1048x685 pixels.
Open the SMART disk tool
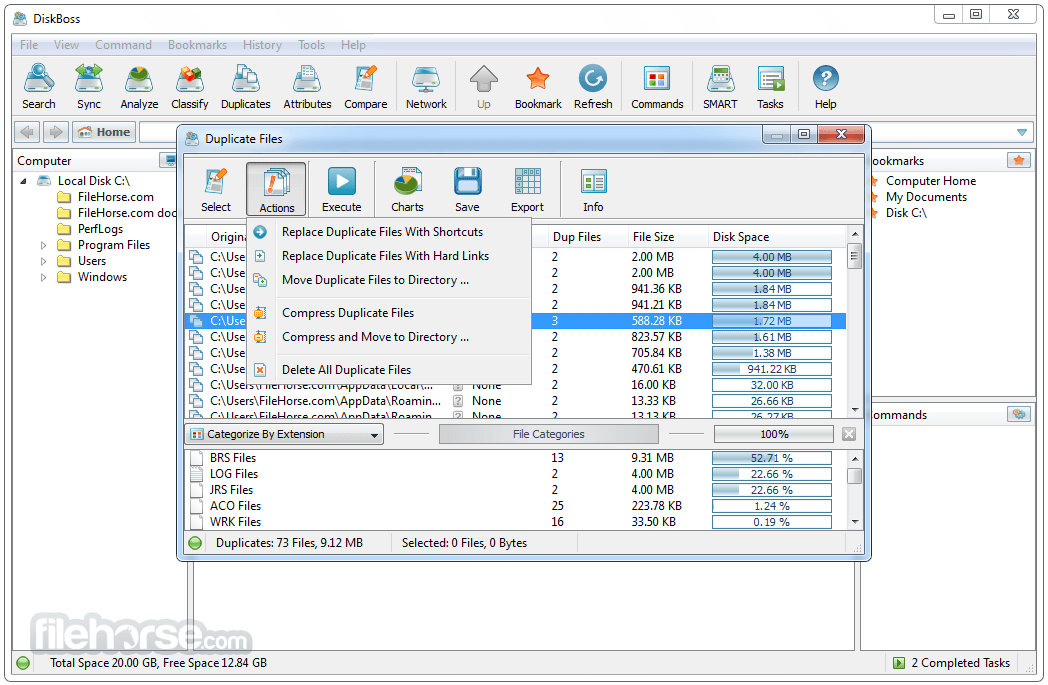coord(720,87)
